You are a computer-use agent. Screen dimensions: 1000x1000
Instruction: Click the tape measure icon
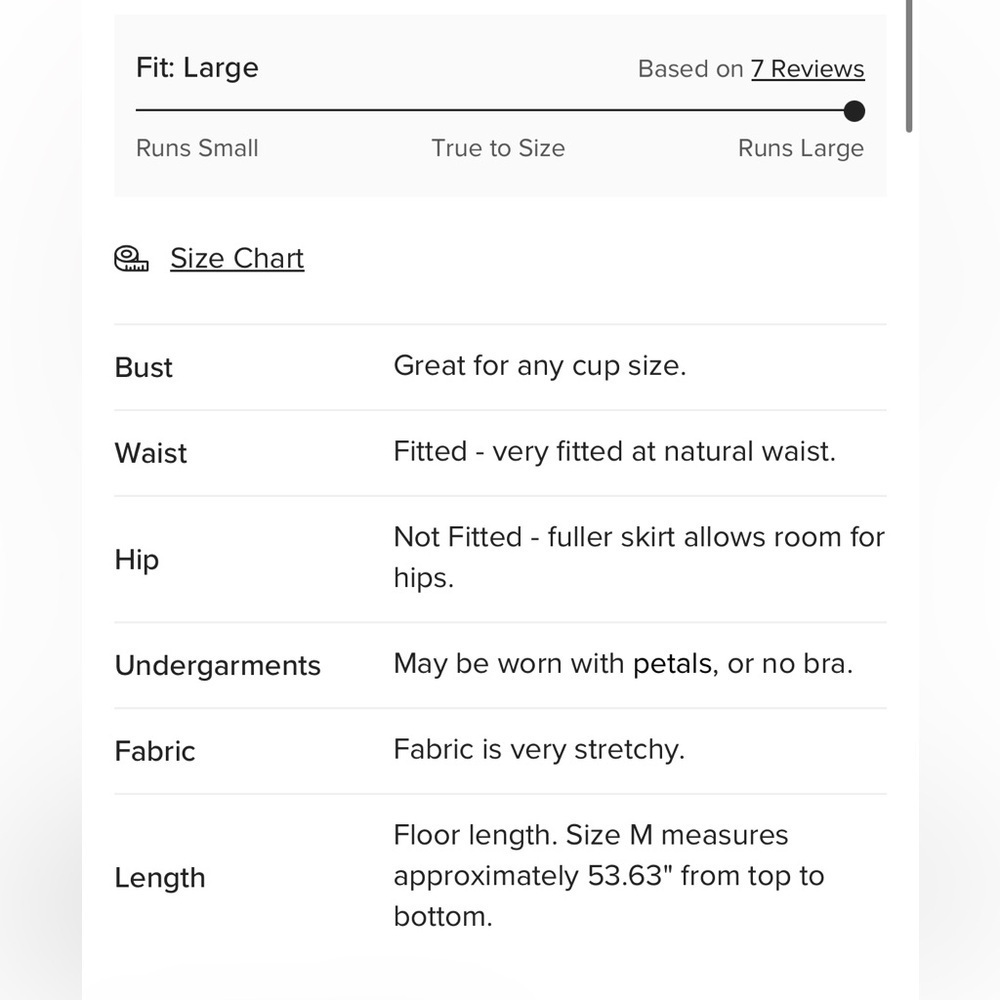click(x=131, y=259)
